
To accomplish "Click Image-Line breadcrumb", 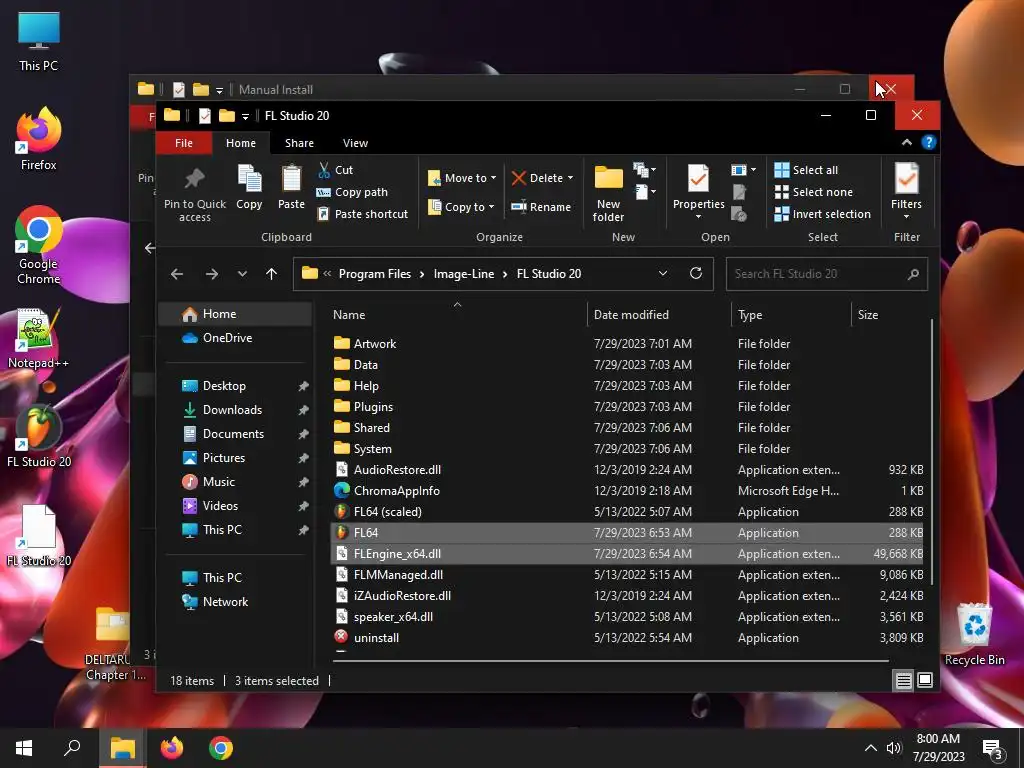I will click(464, 274).
